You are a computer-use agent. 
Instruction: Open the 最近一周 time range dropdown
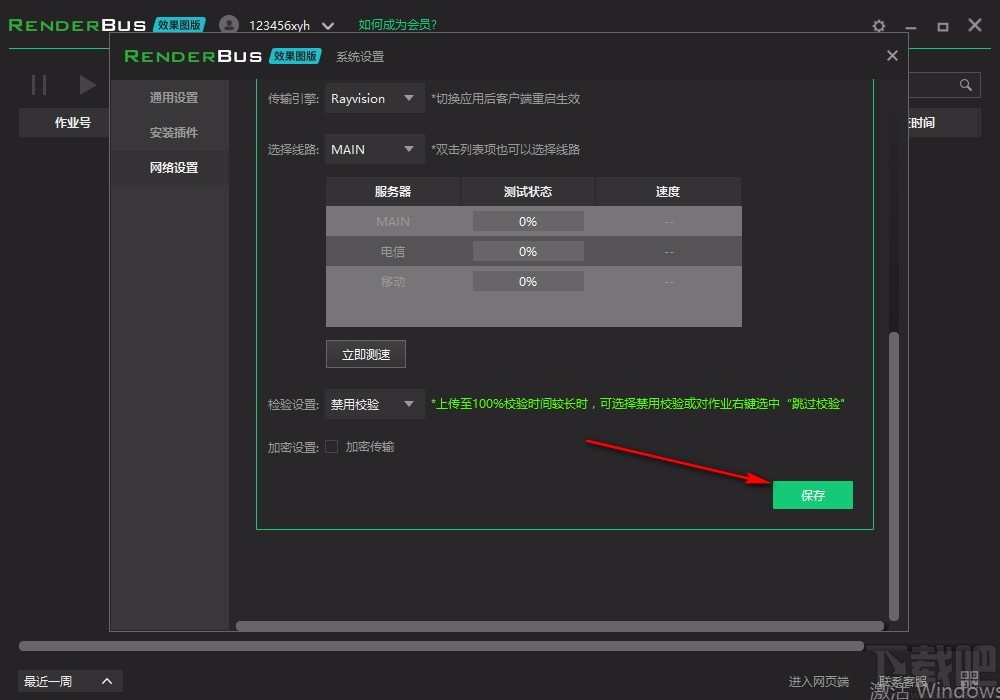pyautogui.click(x=70, y=681)
